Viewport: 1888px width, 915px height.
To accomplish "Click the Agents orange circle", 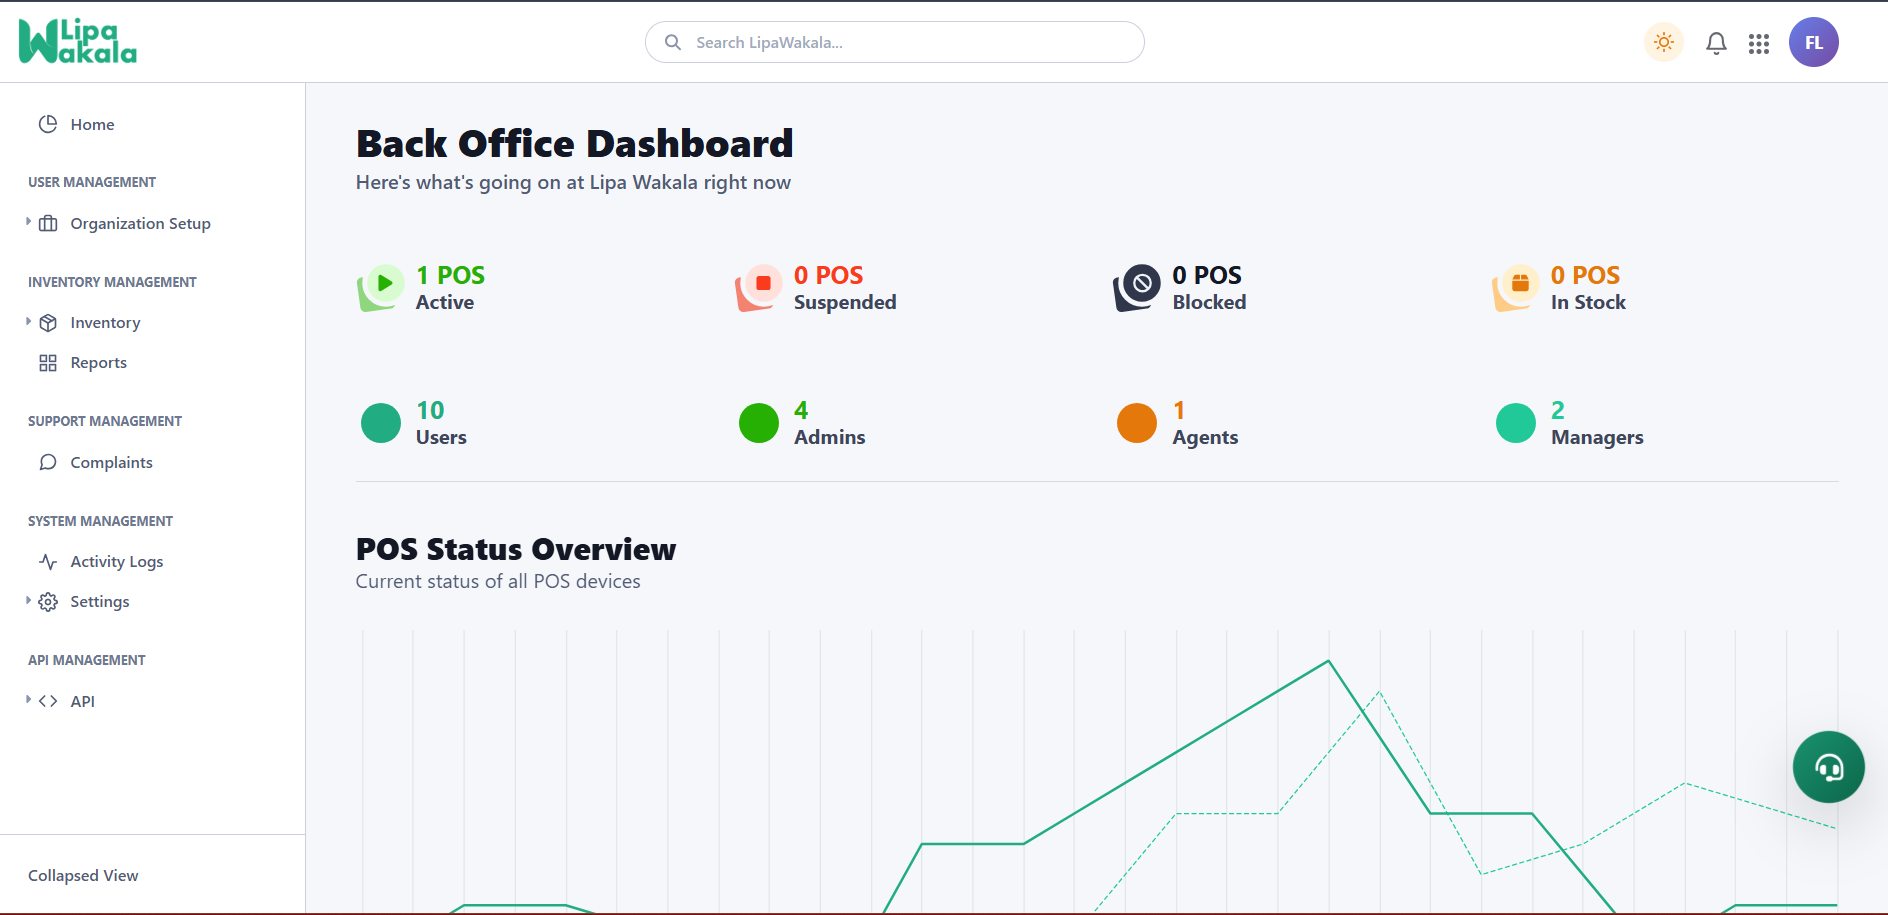I will 1137,423.
